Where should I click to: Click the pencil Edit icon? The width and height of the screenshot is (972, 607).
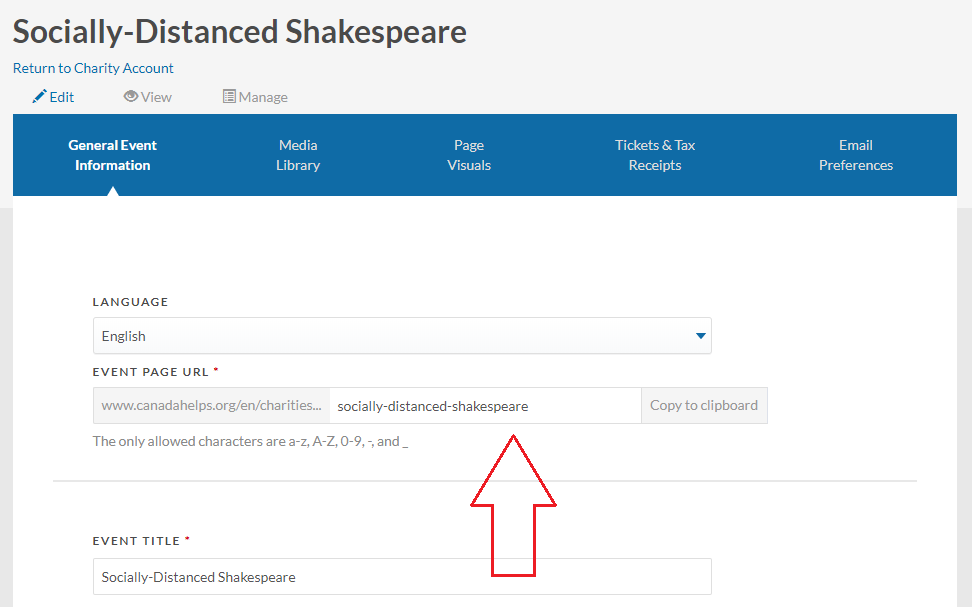pyautogui.click(x=40, y=96)
